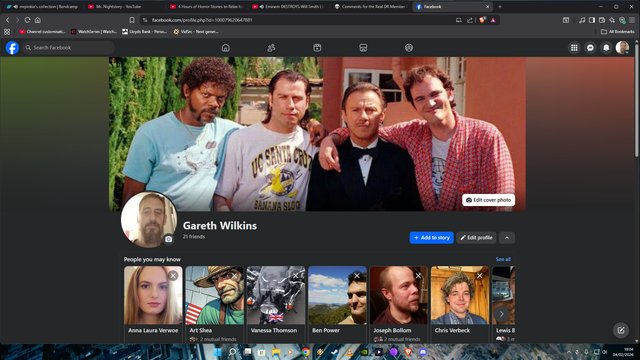The width and height of the screenshot is (640, 360).
Task: Open Chrome from the taskbar
Action: point(306,352)
